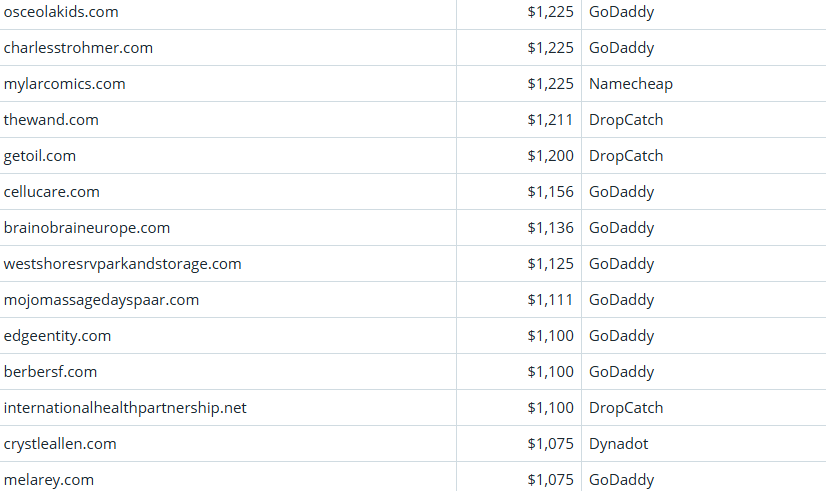Open mojomassagedayspaar.com listing
Image resolution: width=826 pixels, height=491 pixels.
(x=101, y=300)
